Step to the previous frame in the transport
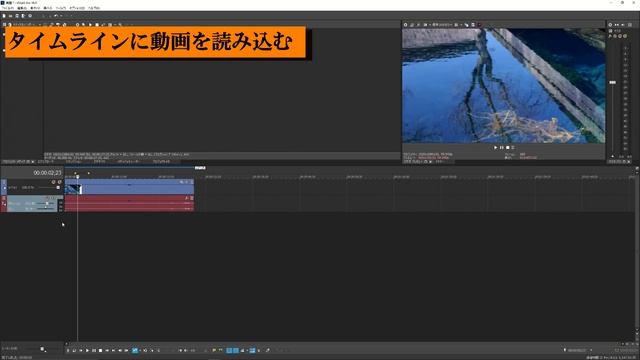The width and height of the screenshot is (640, 360). click(x=120, y=351)
